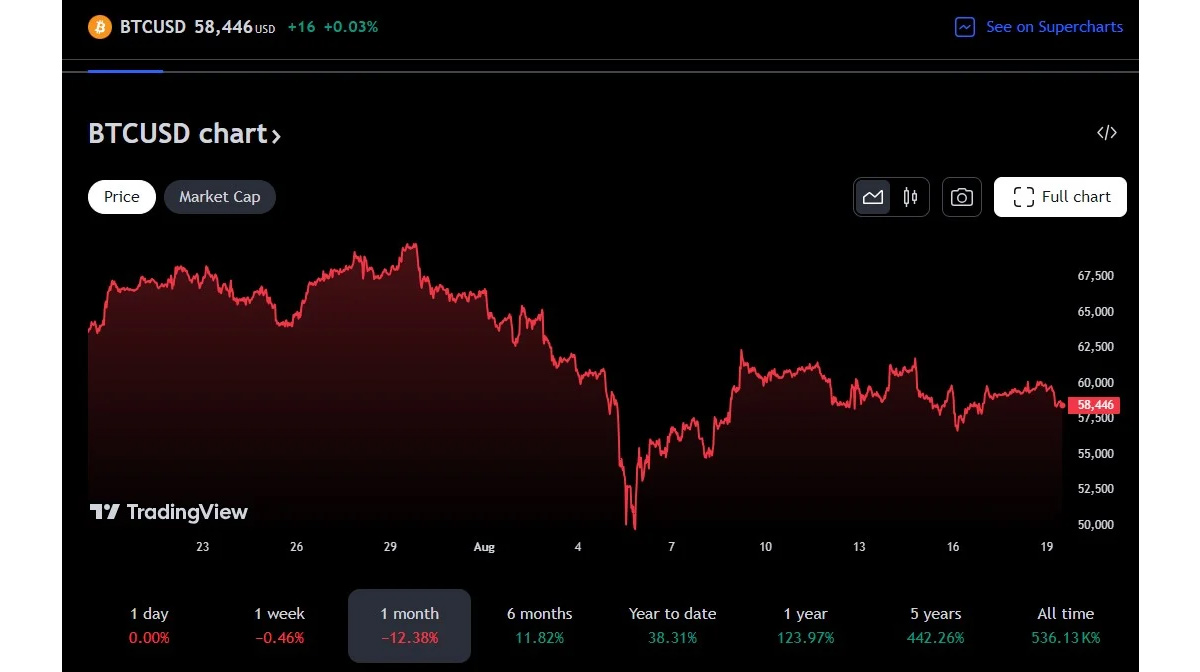Click the 13 date axis label
1200x672 pixels.
859,547
